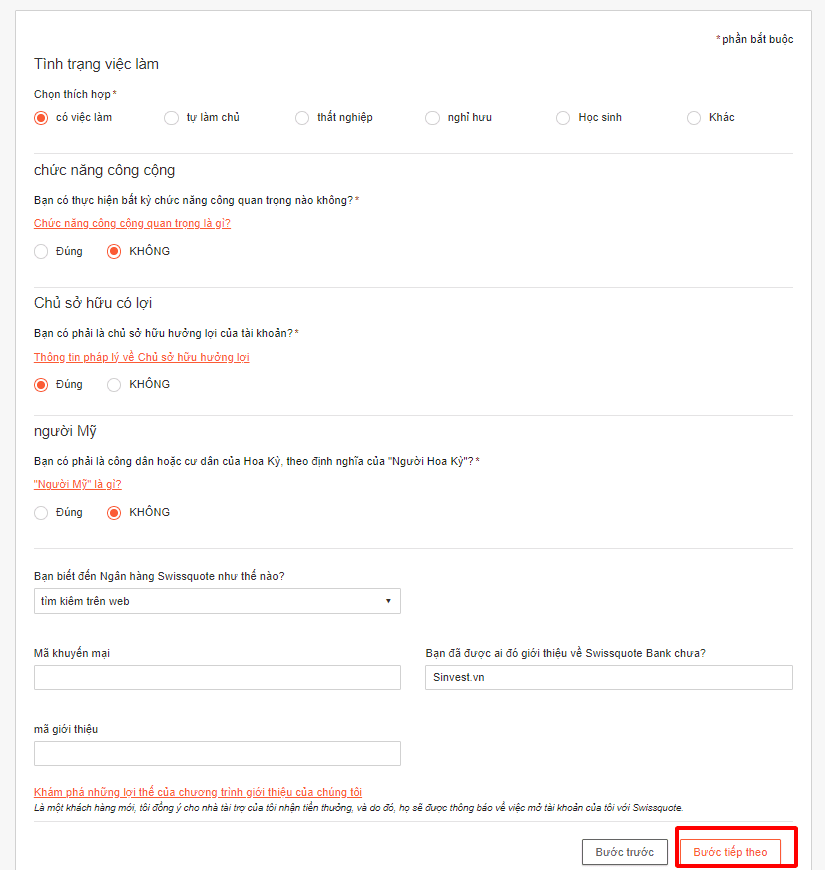Choose "Khác" as employment status
This screenshot has width=825, height=870.
(694, 118)
